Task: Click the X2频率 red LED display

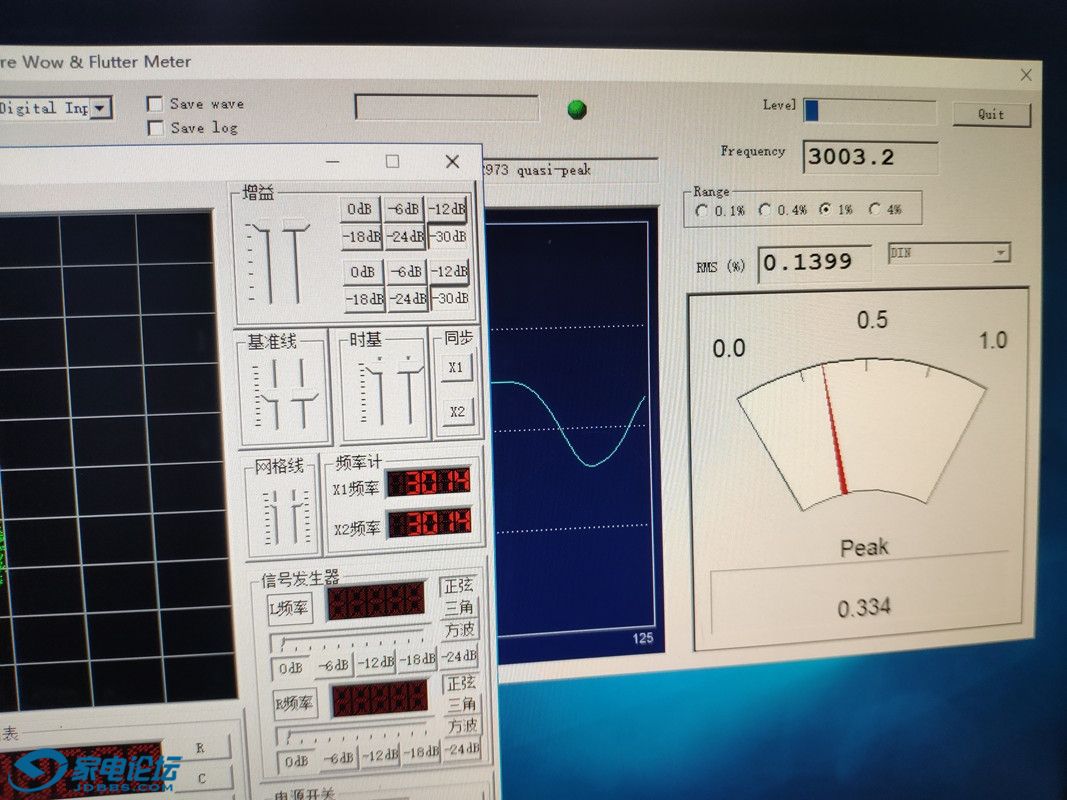Action: tap(428, 523)
